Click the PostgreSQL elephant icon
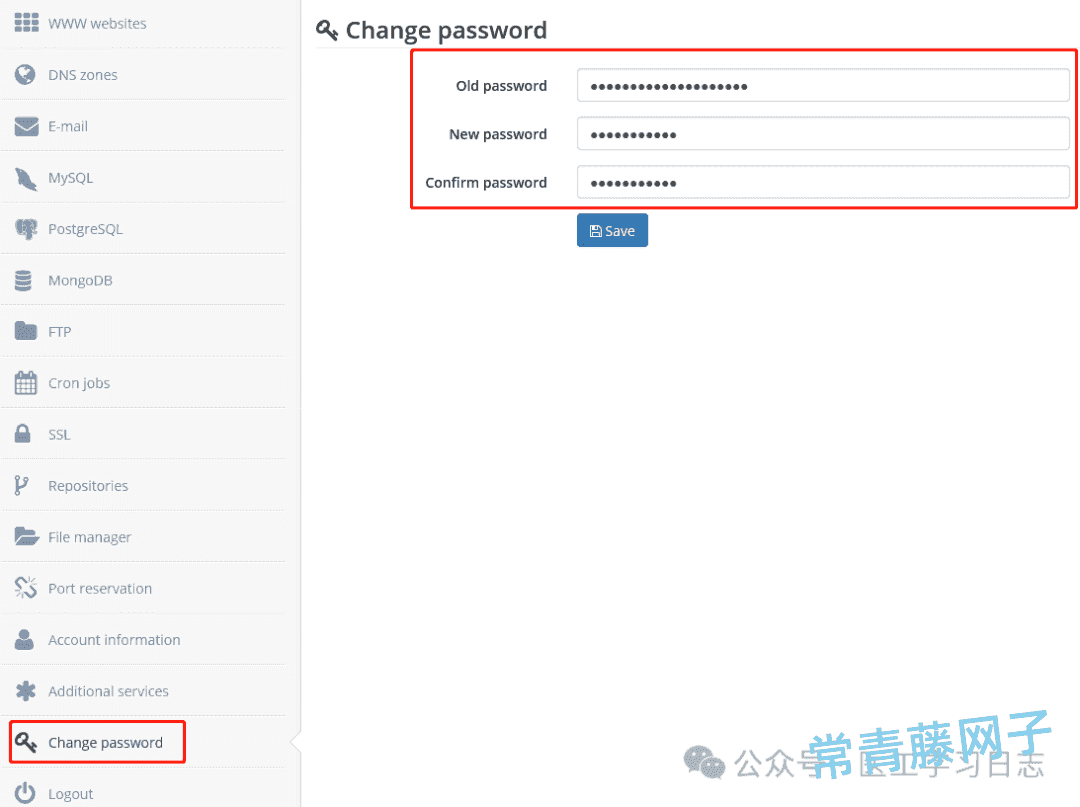The height and width of the screenshot is (807, 1080). (26, 229)
